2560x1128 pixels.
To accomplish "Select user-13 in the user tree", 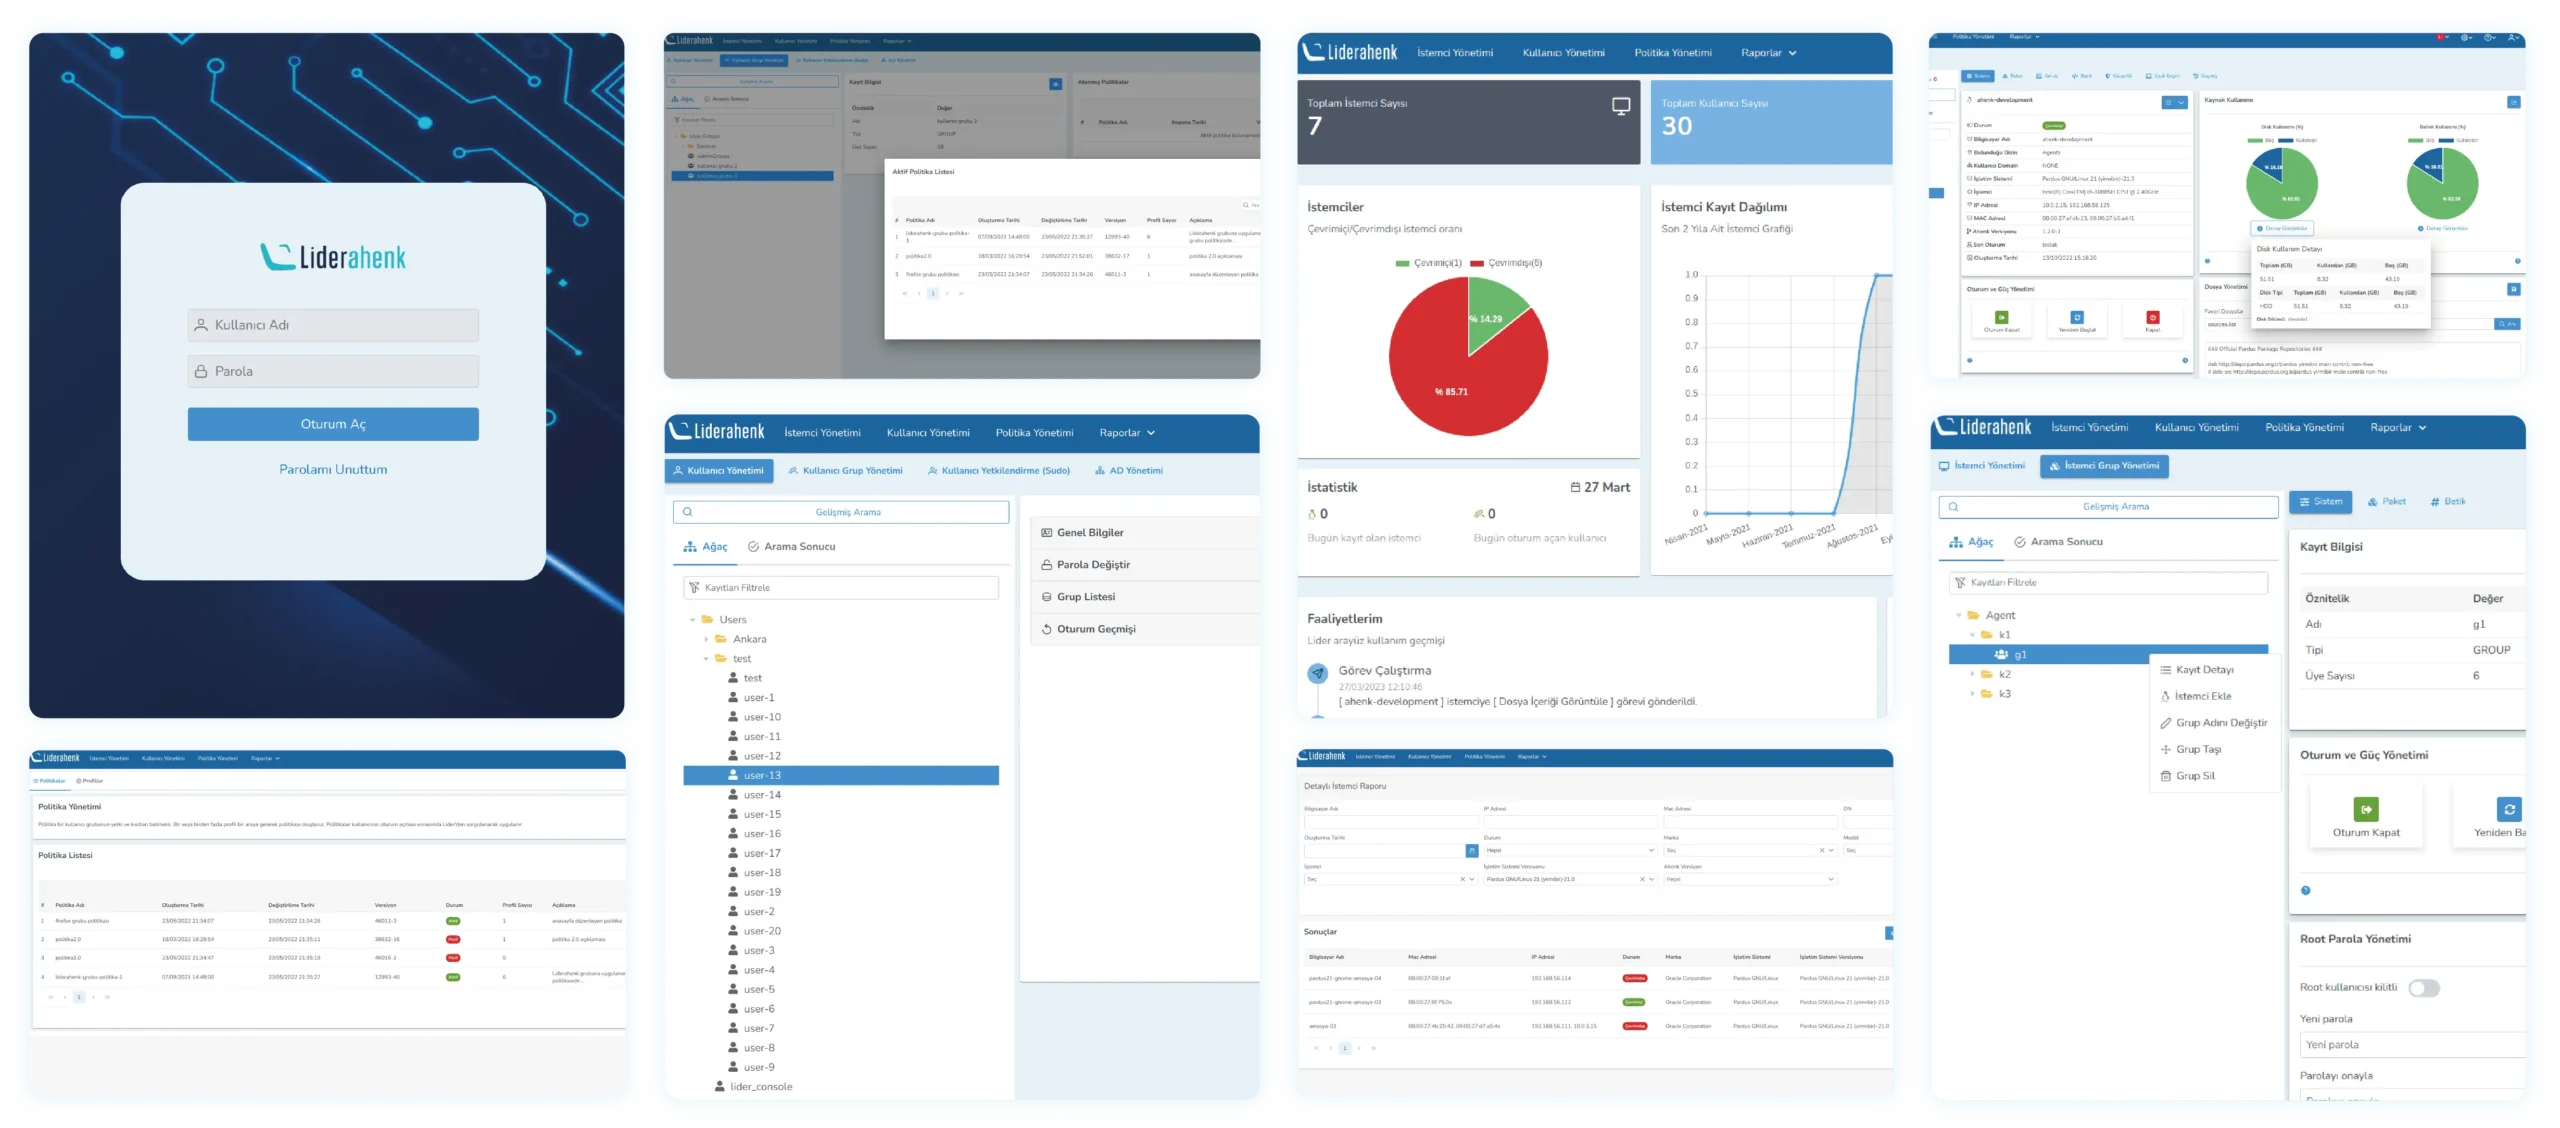I will tap(841, 776).
